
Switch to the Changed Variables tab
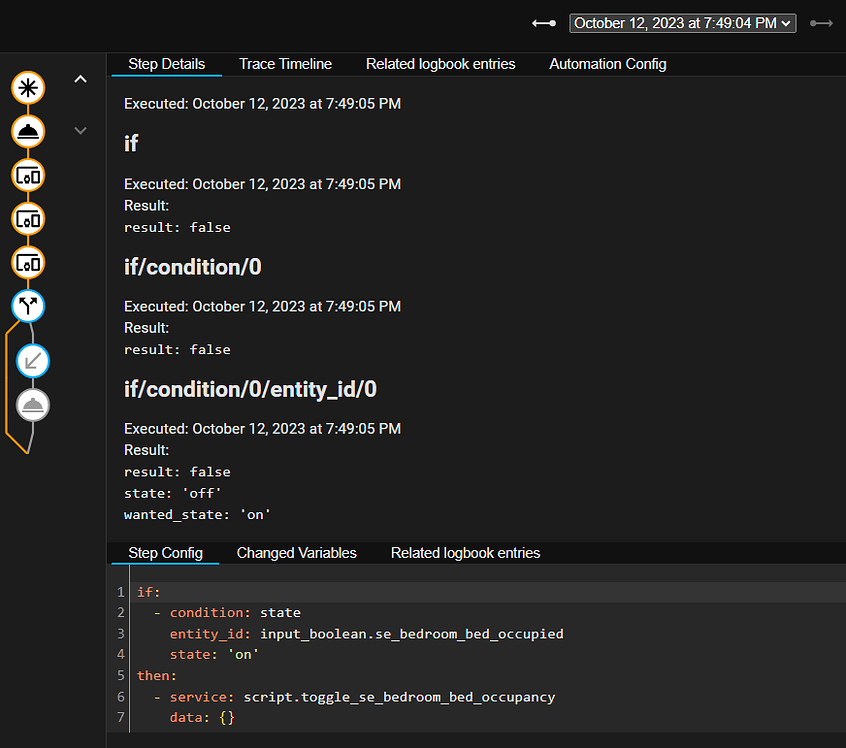pyautogui.click(x=296, y=553)
